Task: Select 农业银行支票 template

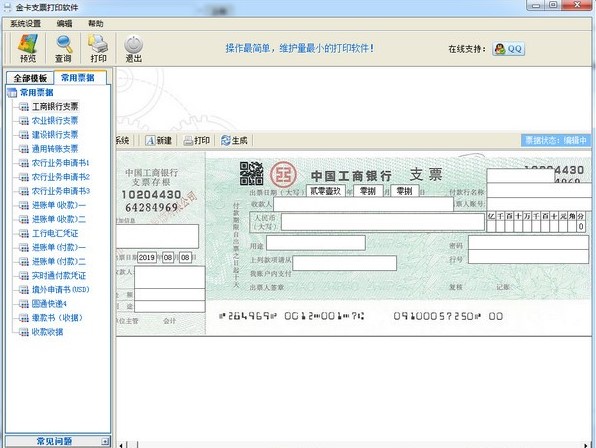Action: click(x=55, y=120)
